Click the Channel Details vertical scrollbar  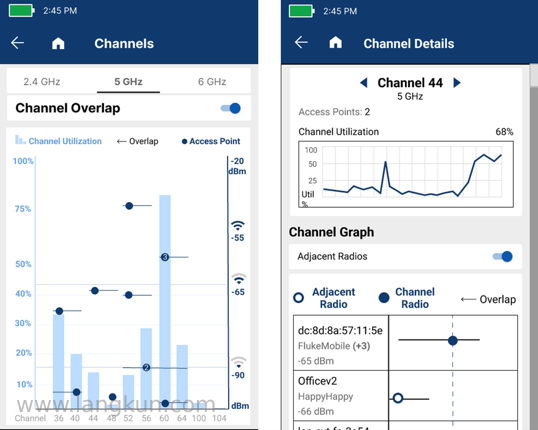[x=534, y=247]
